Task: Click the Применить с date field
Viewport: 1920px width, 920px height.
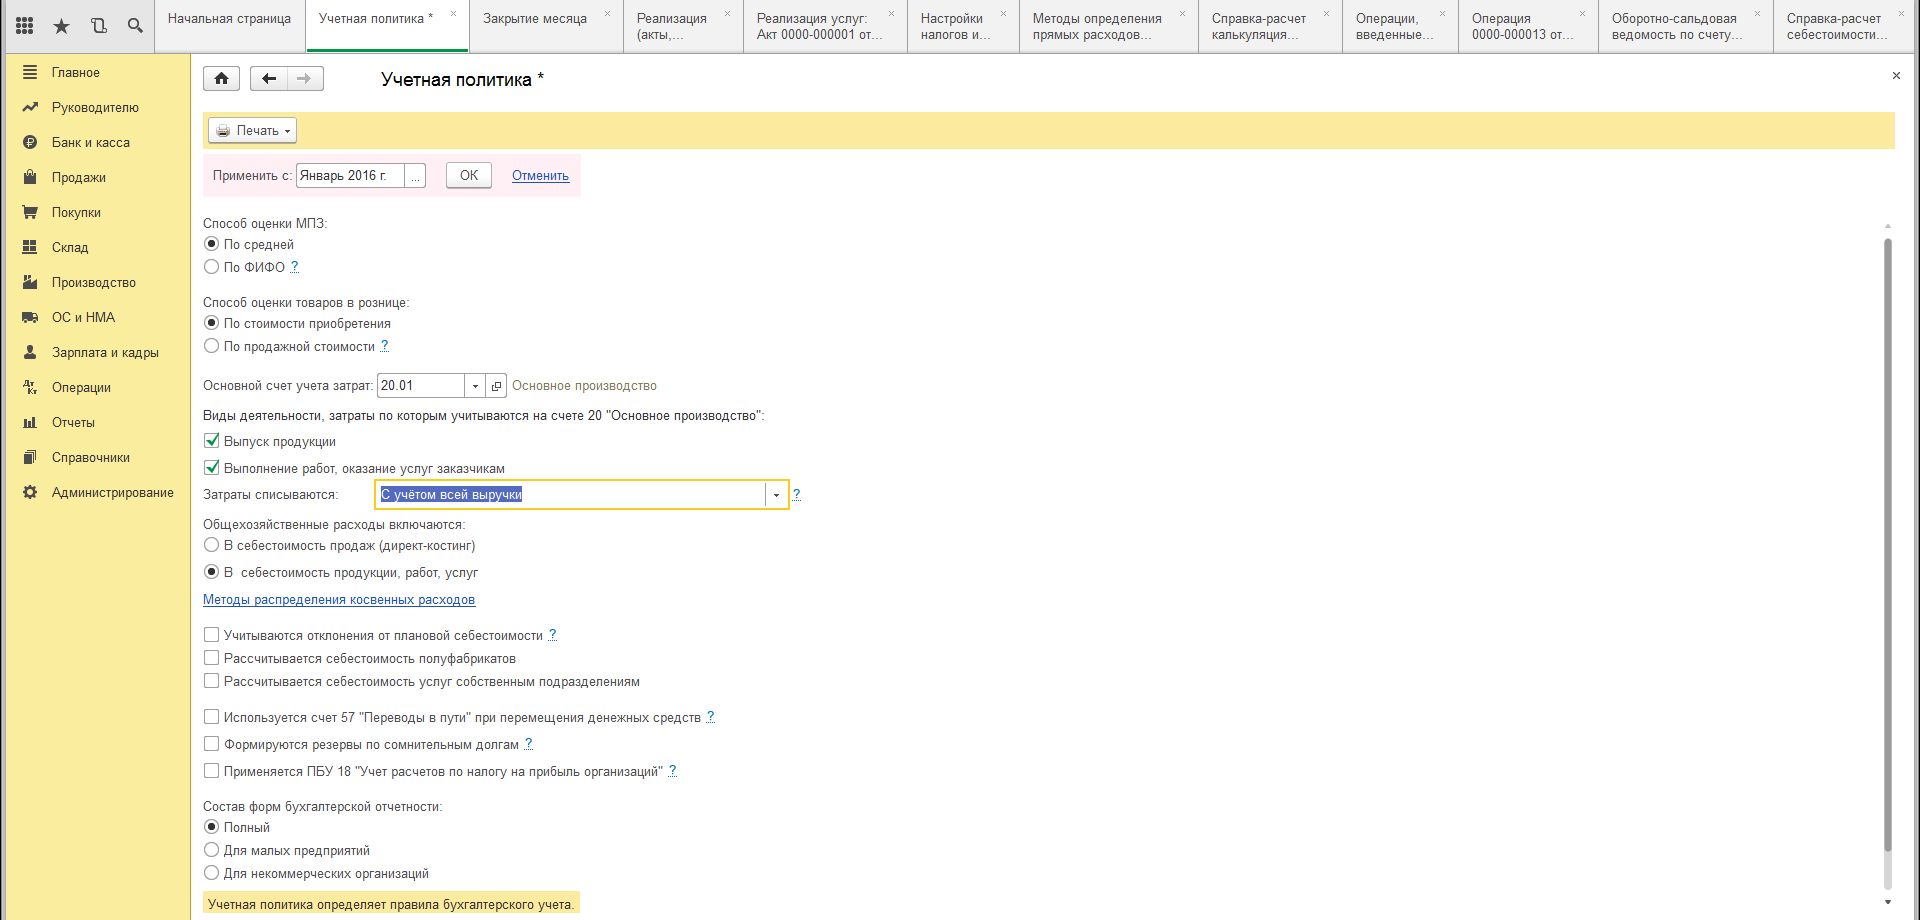Action: pyautogui.click(x=351, y=176)
